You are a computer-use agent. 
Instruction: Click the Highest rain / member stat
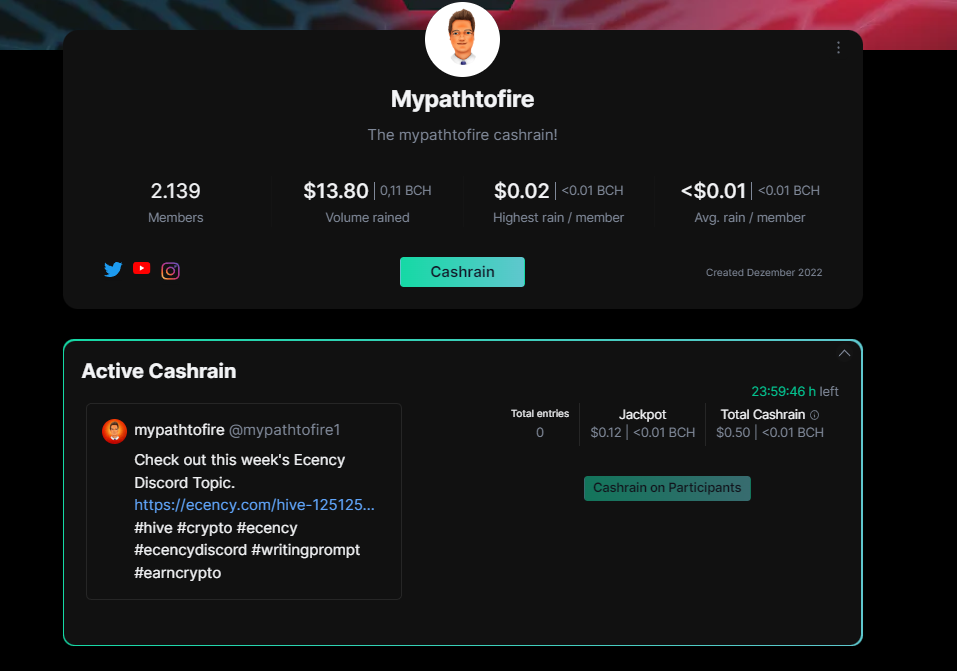558,203
